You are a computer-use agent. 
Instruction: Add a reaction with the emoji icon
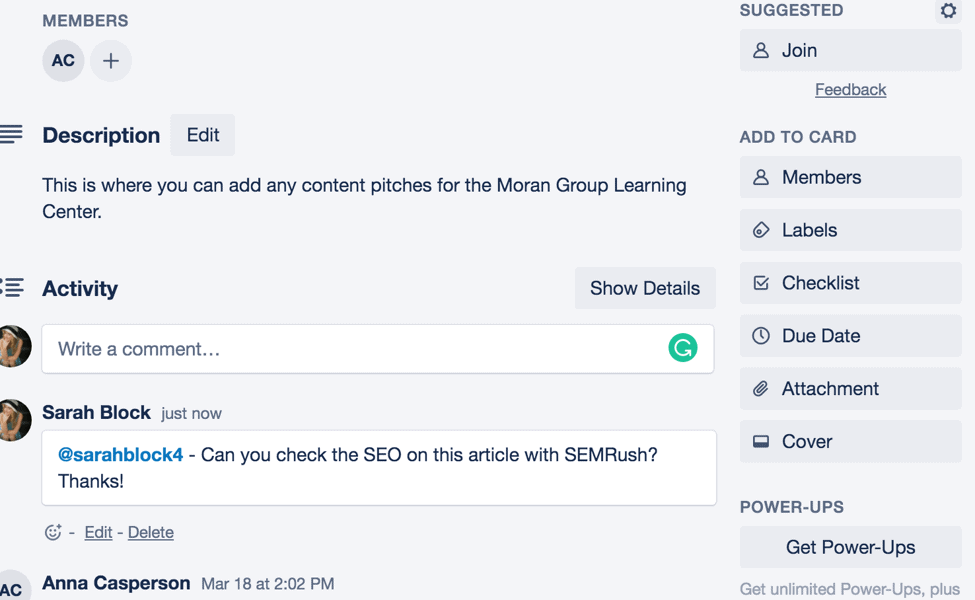coord(53,532)
